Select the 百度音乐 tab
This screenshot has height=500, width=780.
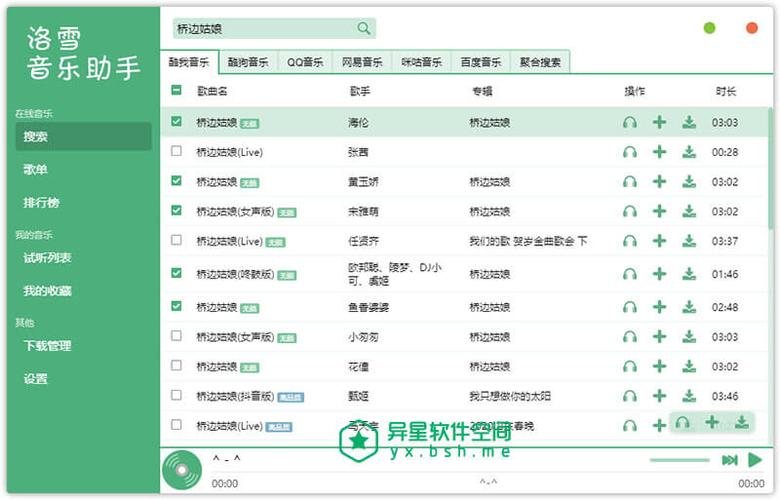pyautogui.click(x=481, y=62)
